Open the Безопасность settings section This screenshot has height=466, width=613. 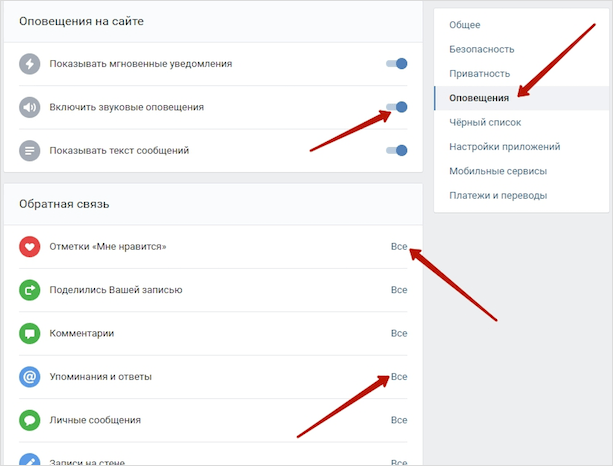522,49
